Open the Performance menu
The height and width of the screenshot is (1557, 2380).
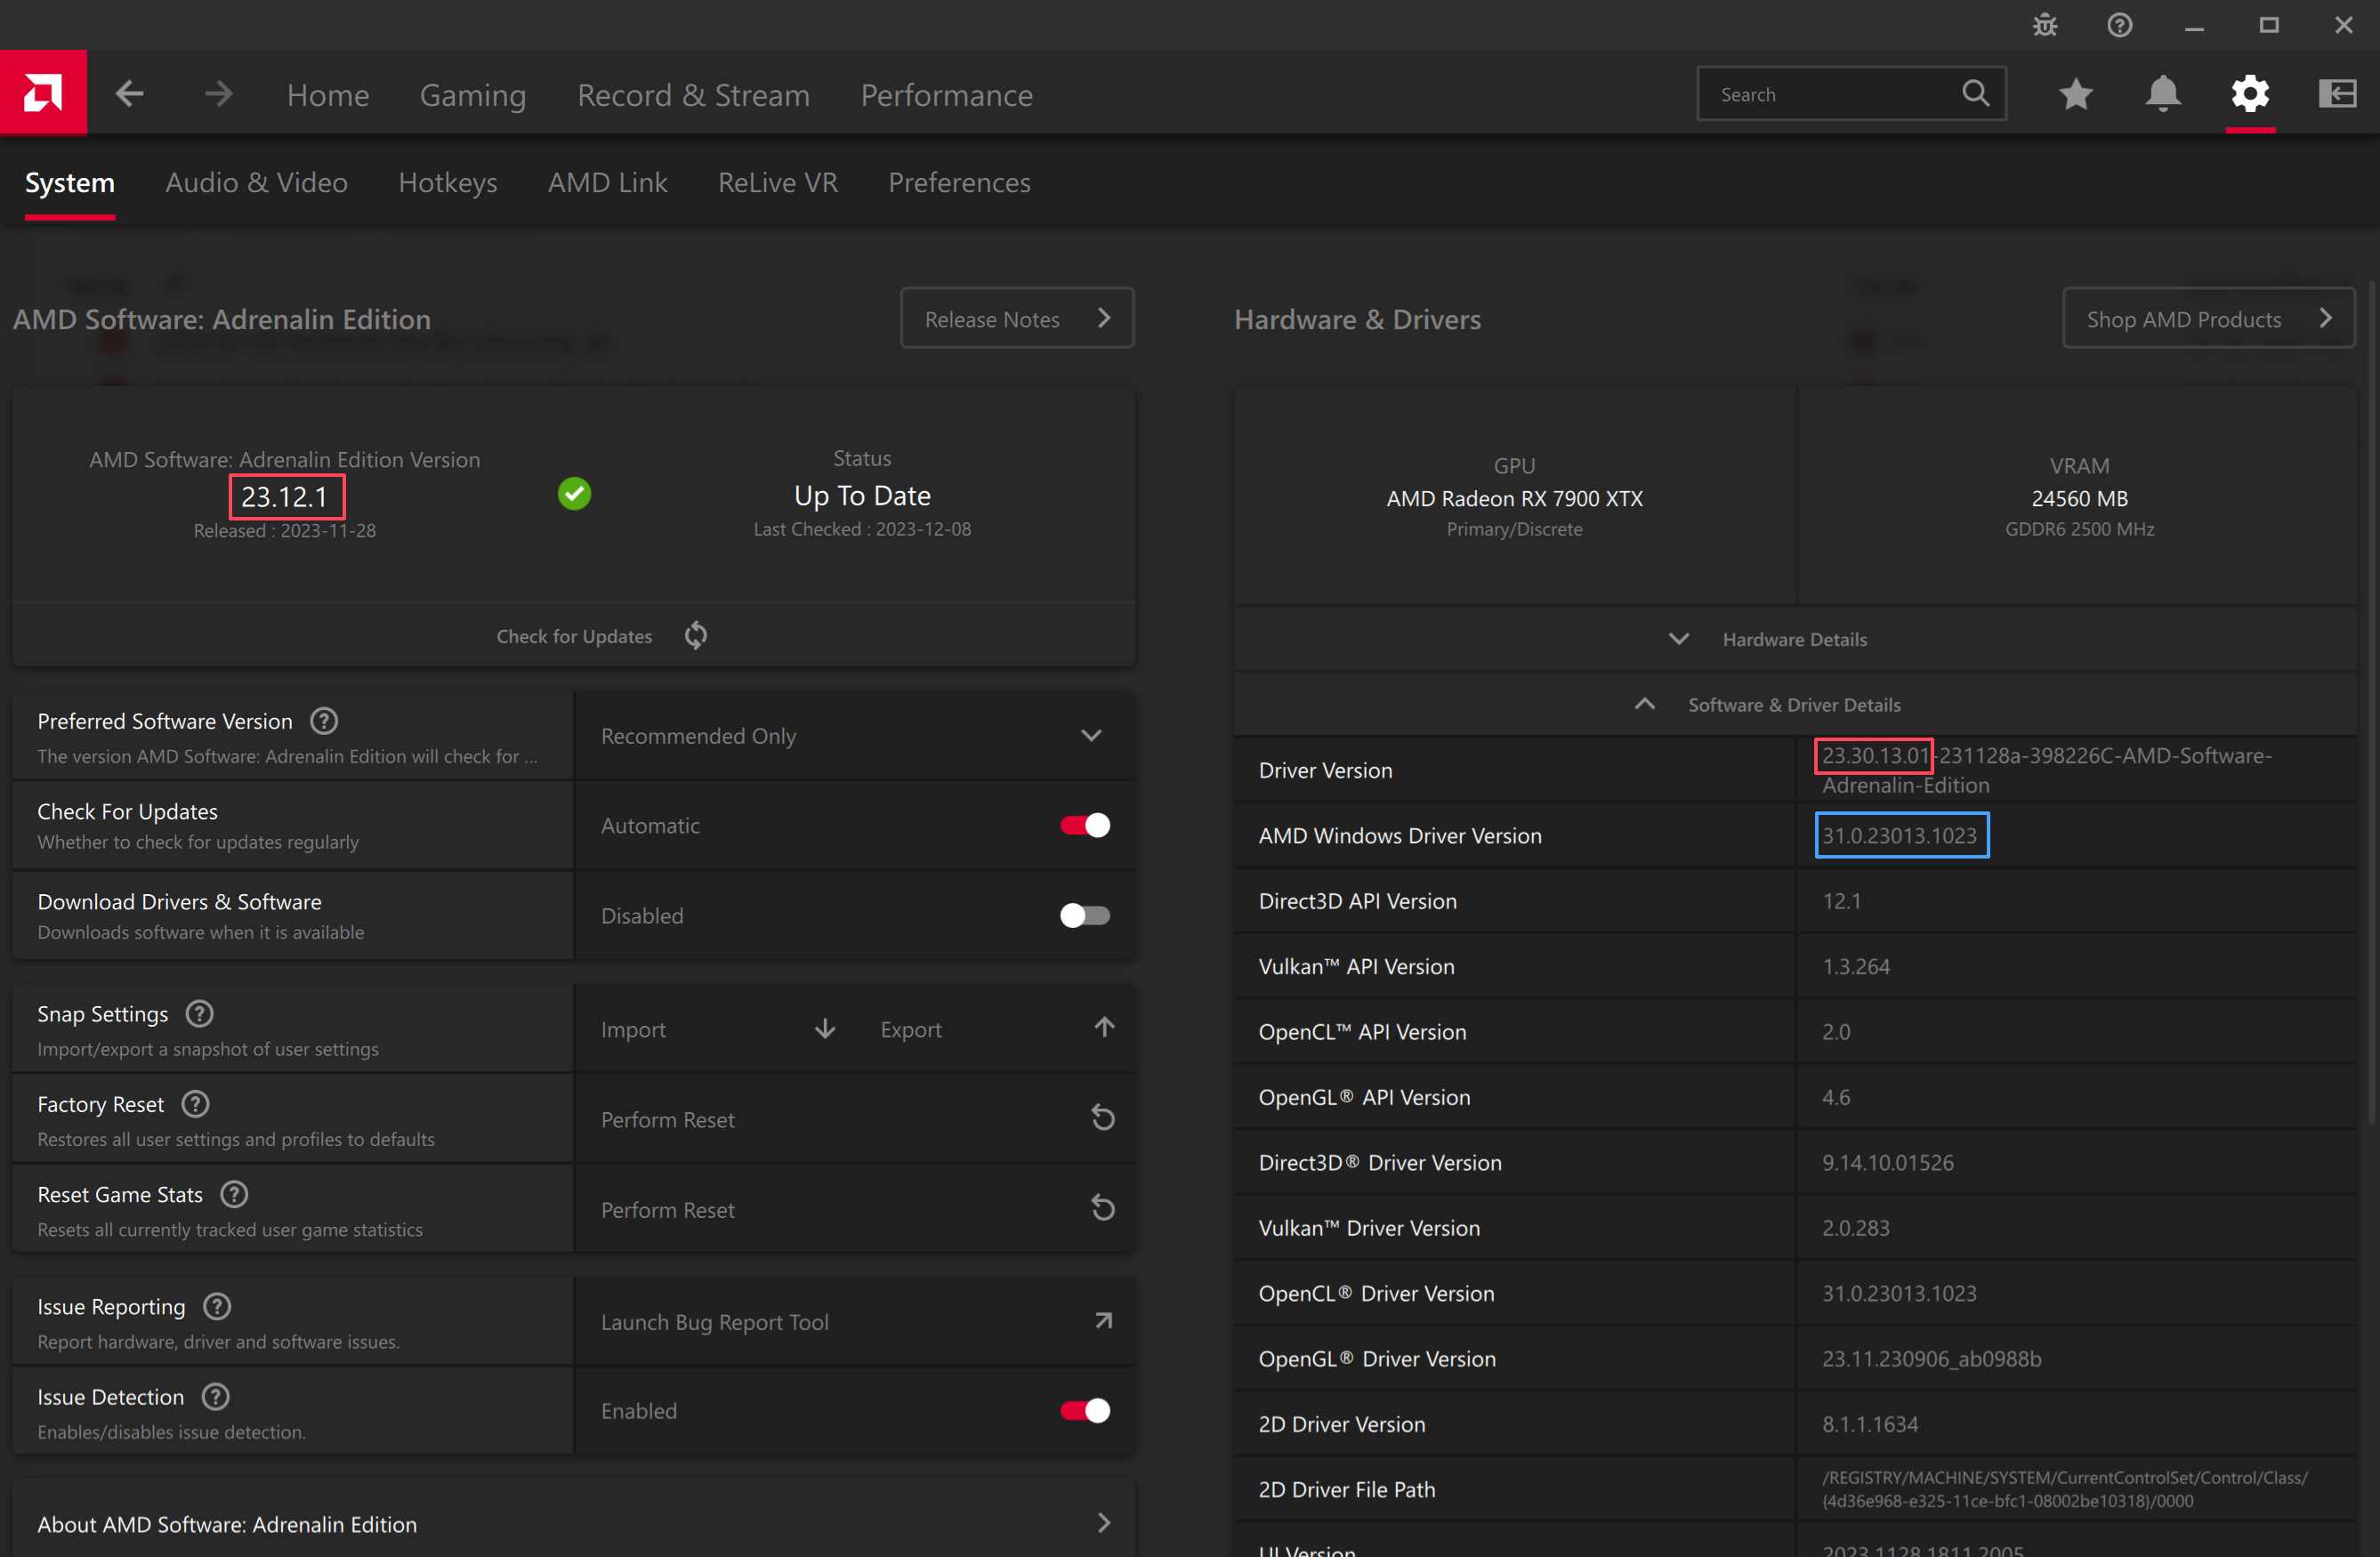click(946, 95)
